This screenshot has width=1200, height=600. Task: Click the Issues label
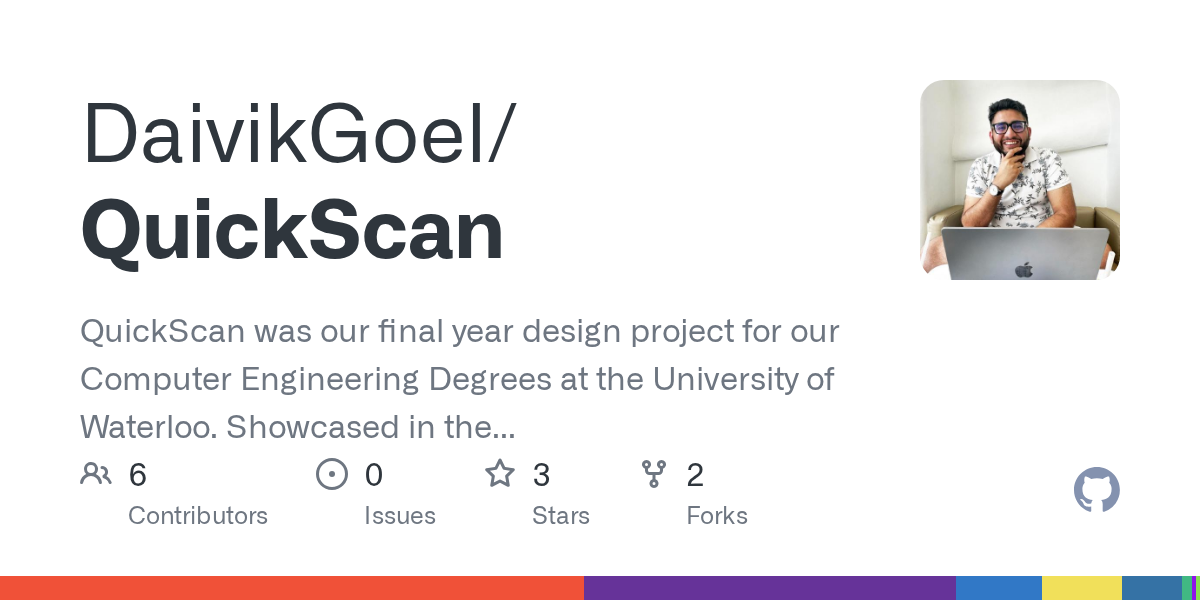399,516
